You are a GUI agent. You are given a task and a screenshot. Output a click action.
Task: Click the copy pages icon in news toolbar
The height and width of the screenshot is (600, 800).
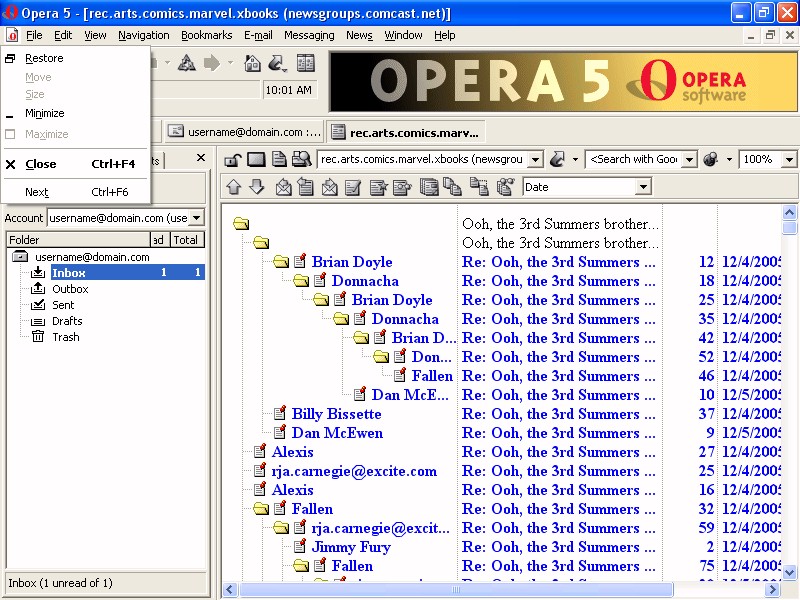click(x=452, y=187)
